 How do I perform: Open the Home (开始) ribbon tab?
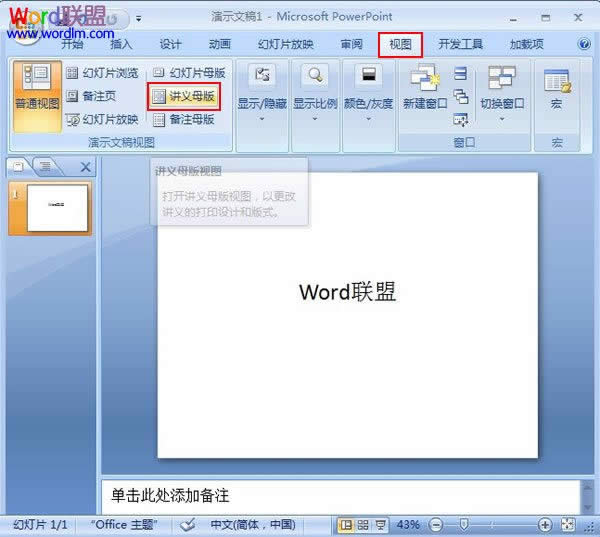[73, 44]
